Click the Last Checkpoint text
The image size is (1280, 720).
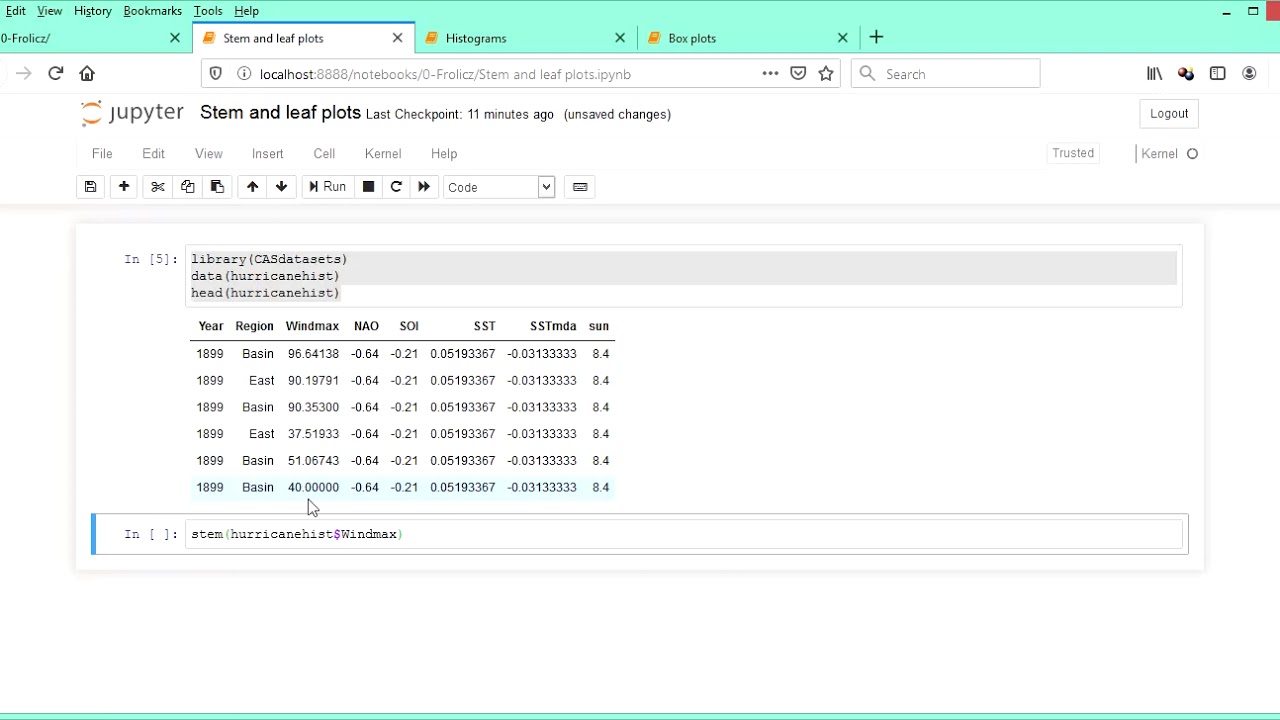coord(459,114)
